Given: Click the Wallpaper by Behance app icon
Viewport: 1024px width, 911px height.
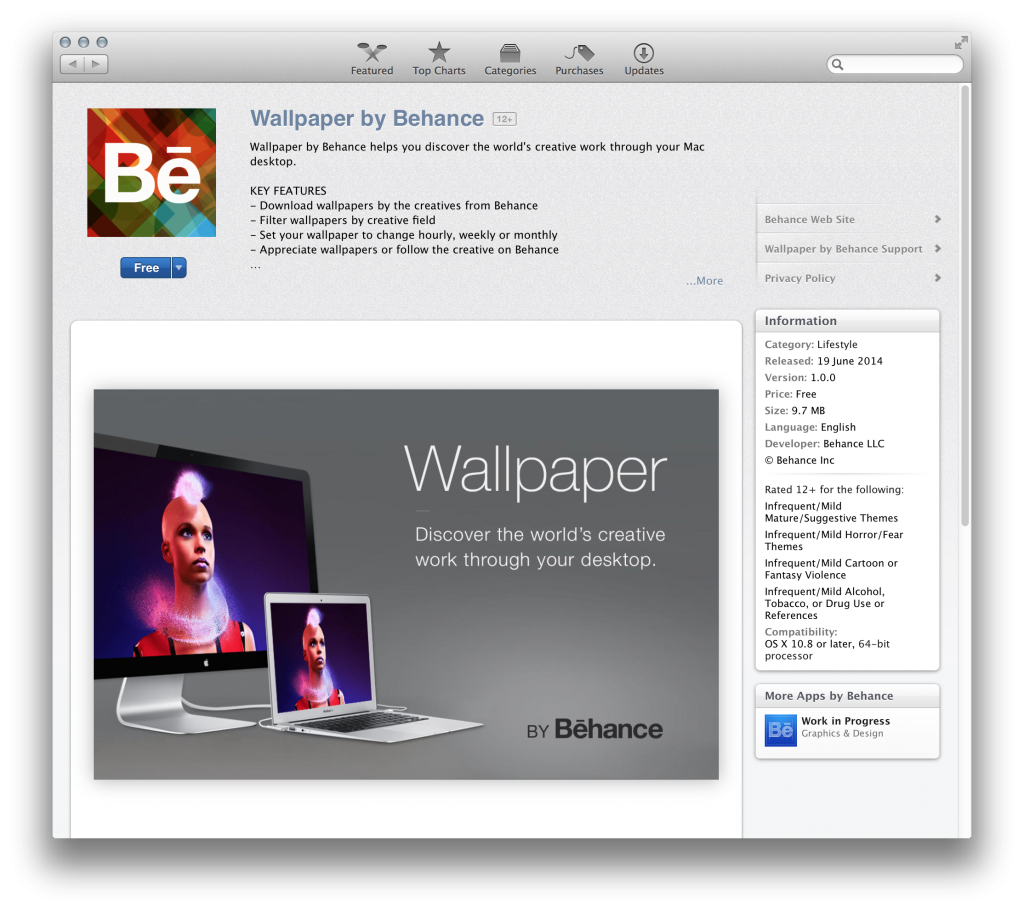Looking at the screenshot, I should pos(152,173).
